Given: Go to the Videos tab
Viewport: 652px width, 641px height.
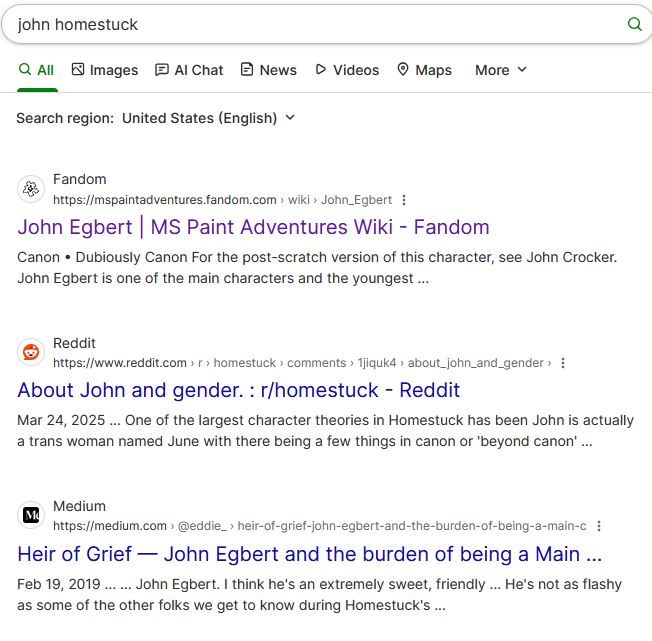Looking at the screenshot, I should pos(346,70).
